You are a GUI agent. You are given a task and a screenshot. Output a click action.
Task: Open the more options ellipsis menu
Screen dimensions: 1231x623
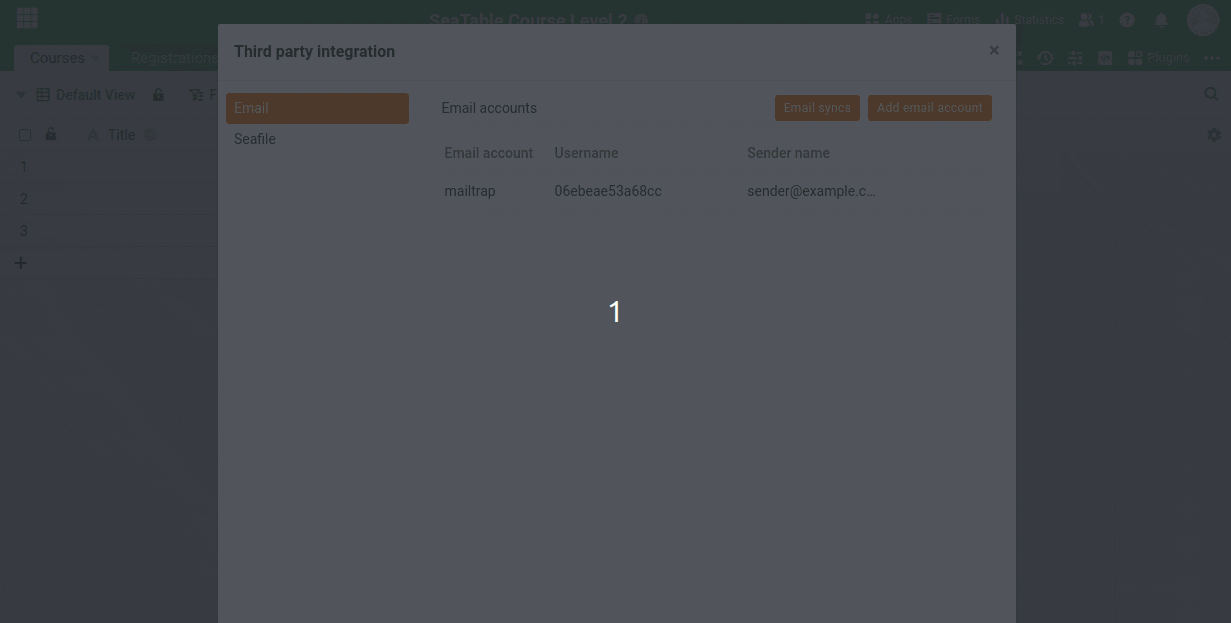[x=1212, y=58]
